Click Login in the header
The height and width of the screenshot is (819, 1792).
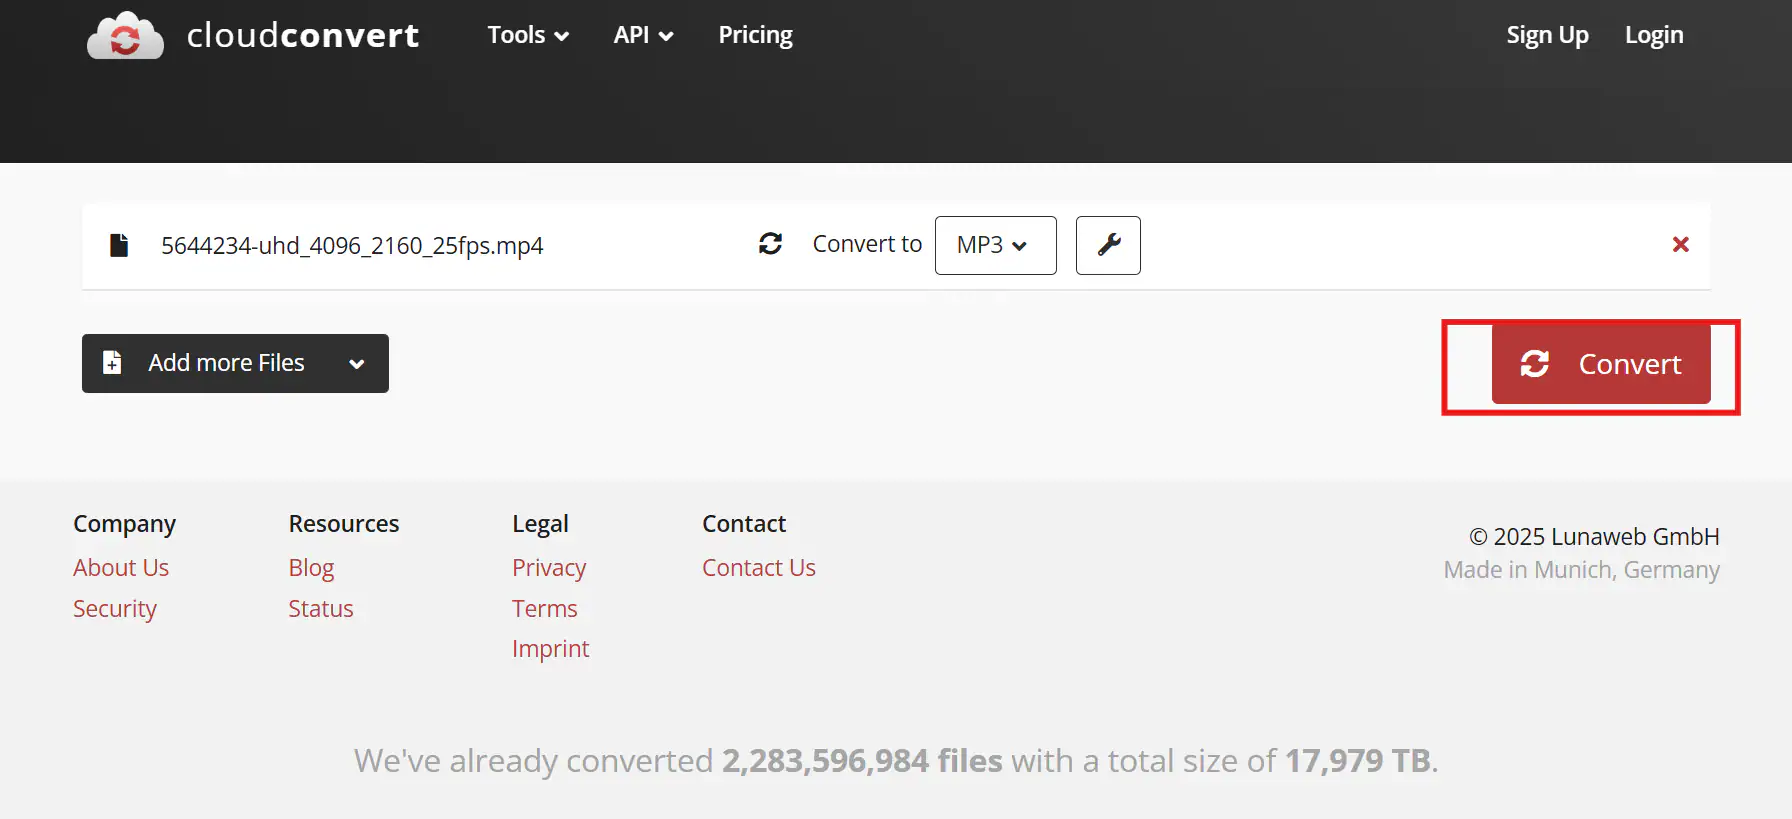click(1654, 35)
